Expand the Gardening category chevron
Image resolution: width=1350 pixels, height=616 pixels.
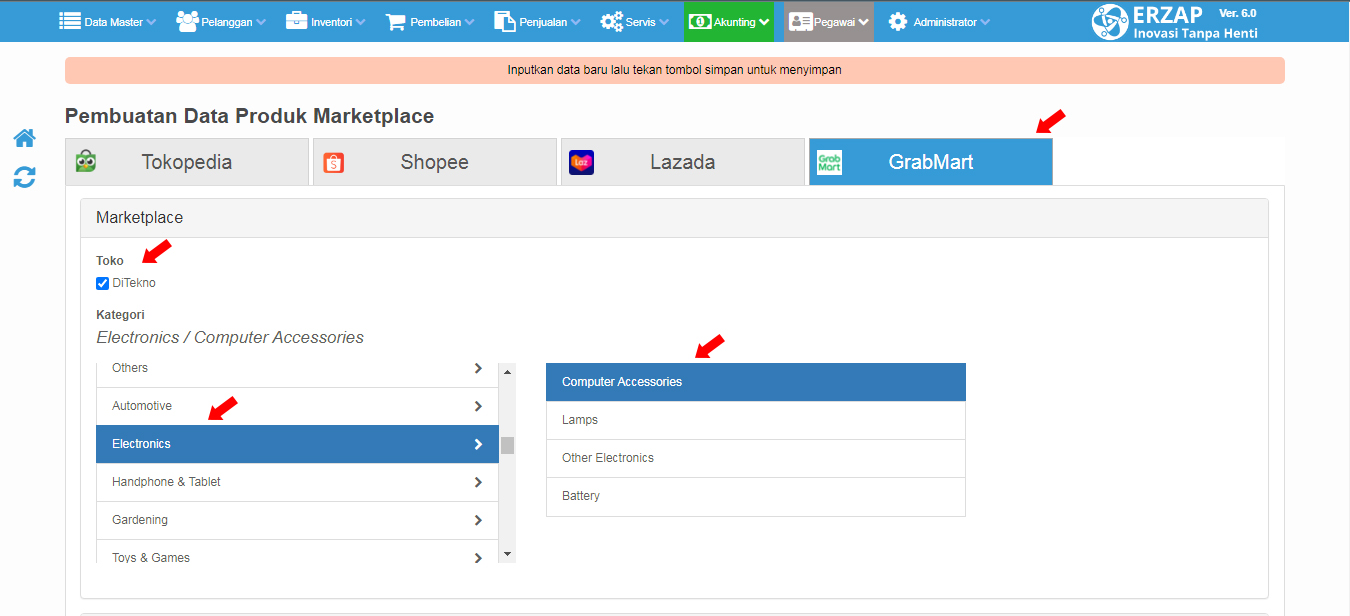point(478,520)
